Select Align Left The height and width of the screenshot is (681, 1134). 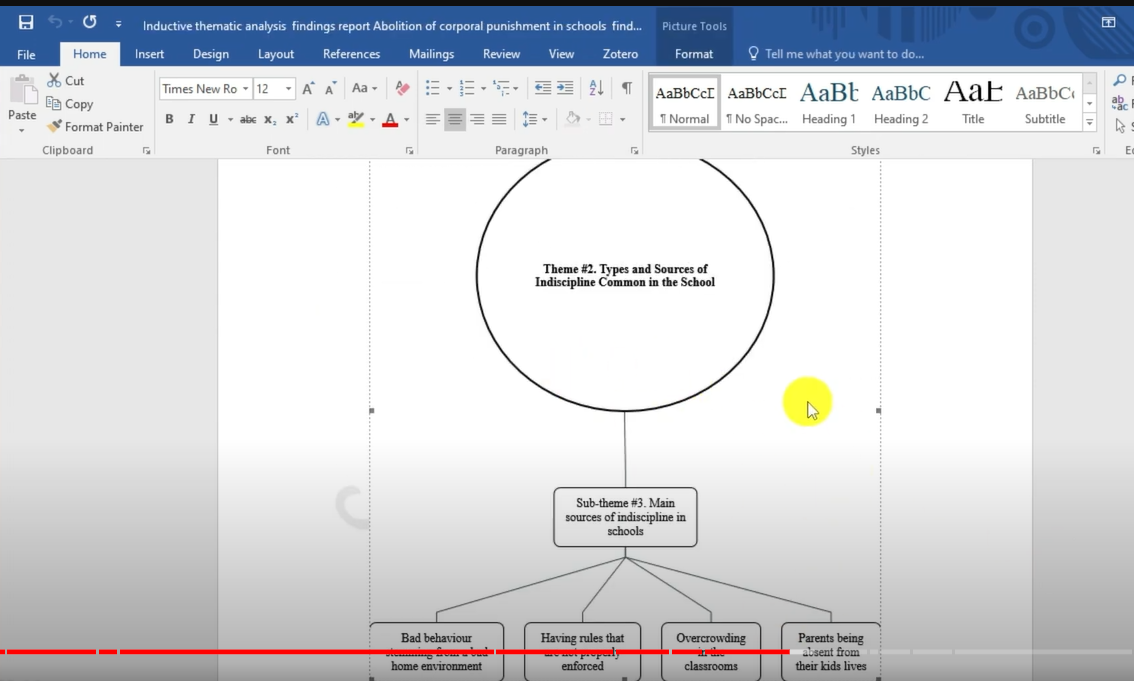tap(432, 119)
